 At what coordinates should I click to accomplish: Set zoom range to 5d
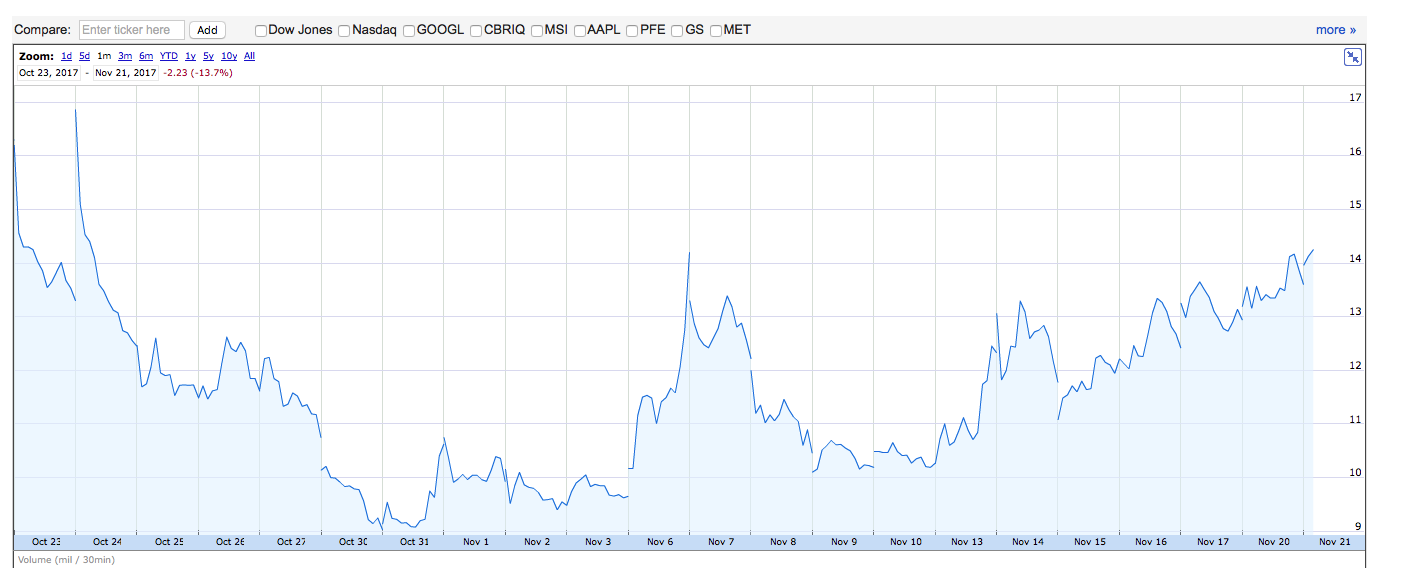[x=84, y=57]
